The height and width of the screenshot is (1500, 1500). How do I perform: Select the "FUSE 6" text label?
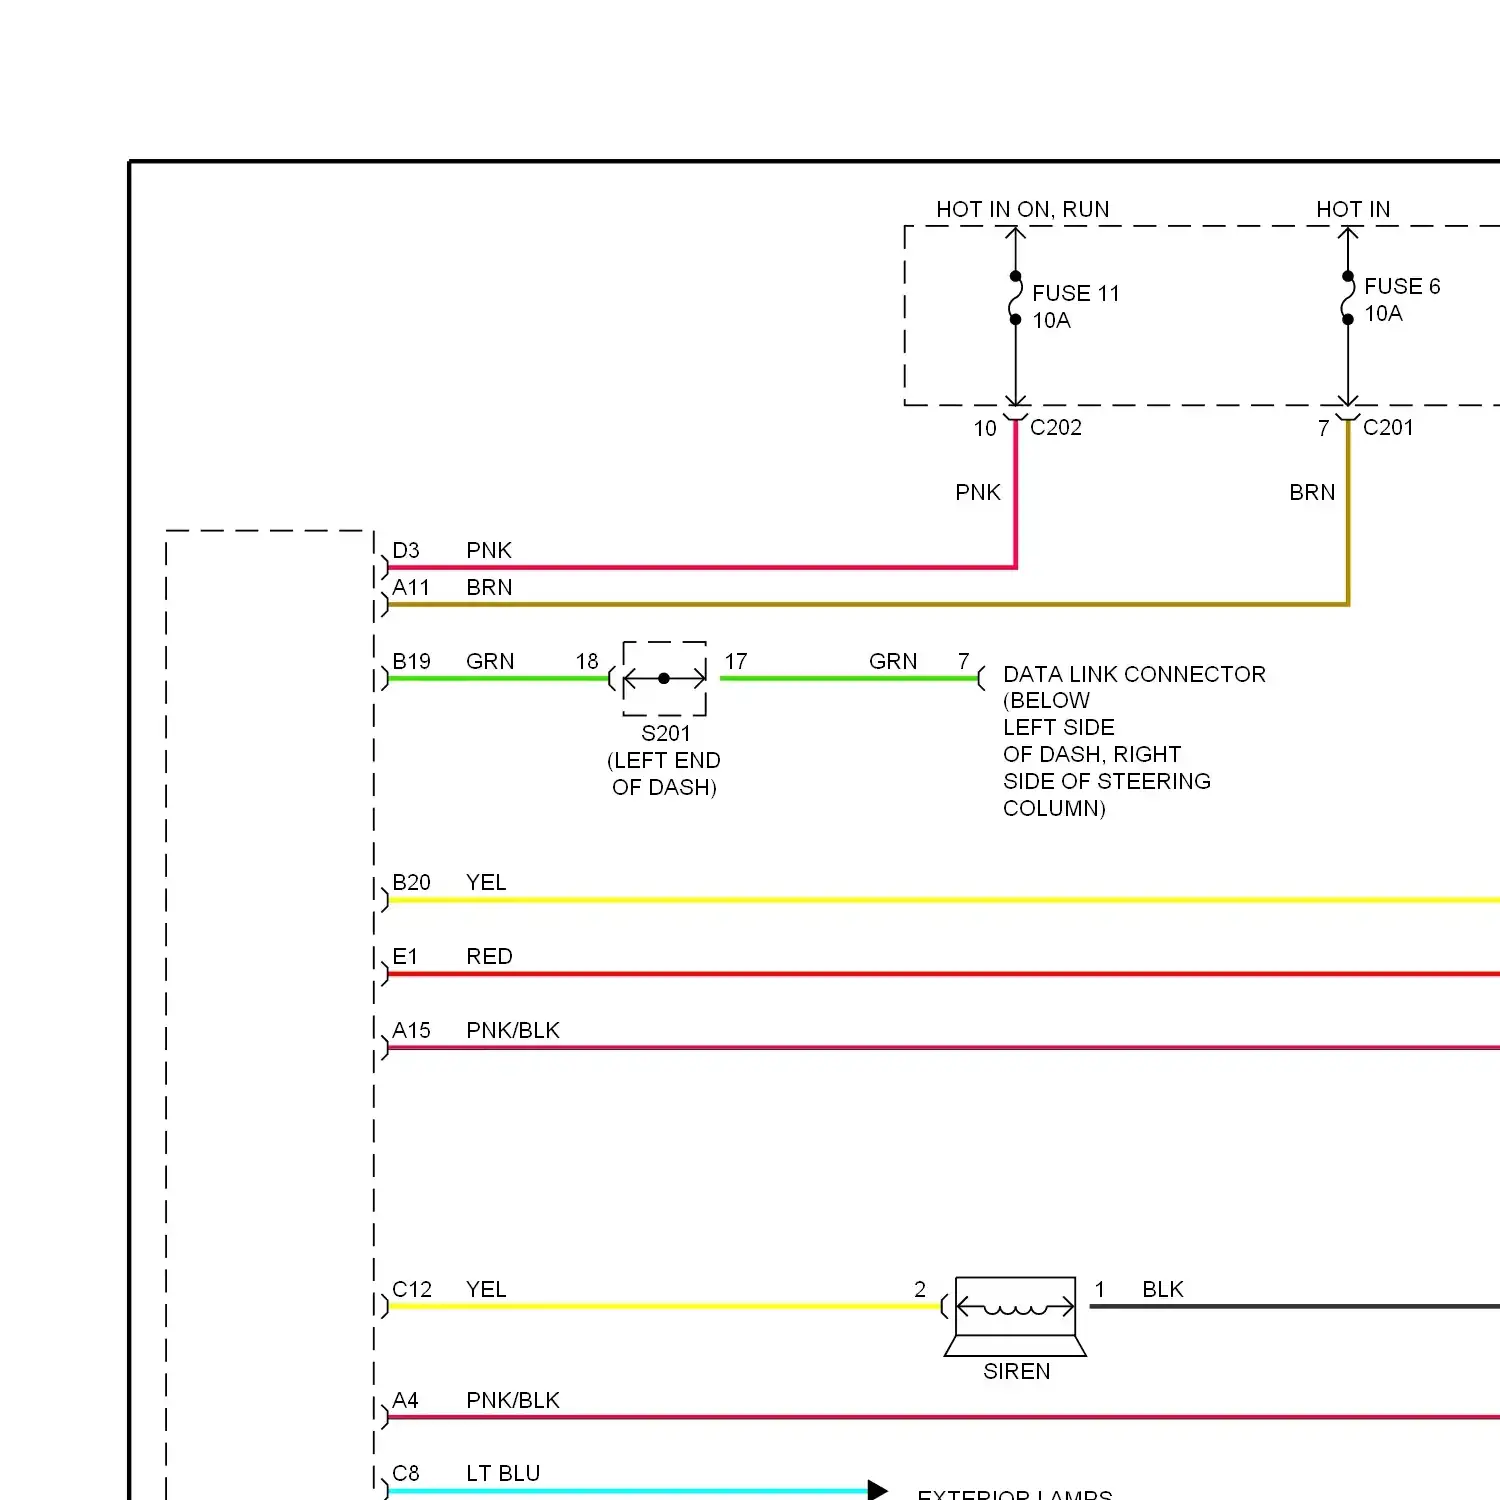click(x=1402, y=287)
